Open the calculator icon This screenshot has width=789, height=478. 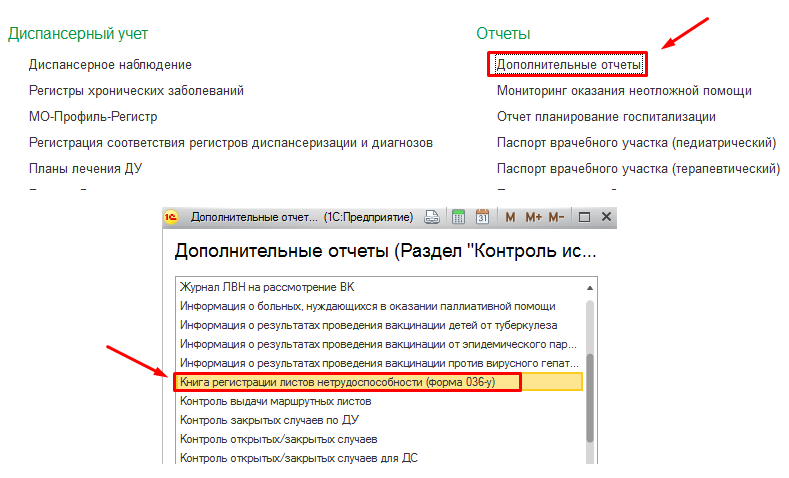click(459, 217)
